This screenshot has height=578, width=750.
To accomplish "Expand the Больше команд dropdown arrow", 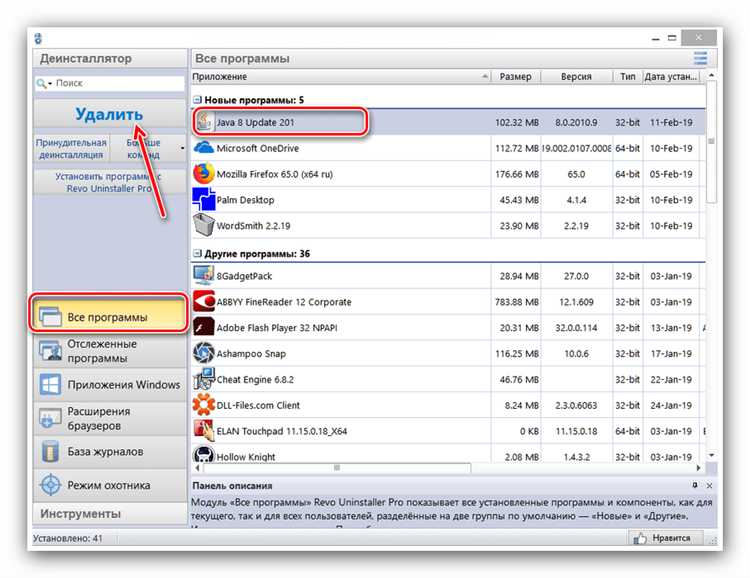I will (182, 149).
